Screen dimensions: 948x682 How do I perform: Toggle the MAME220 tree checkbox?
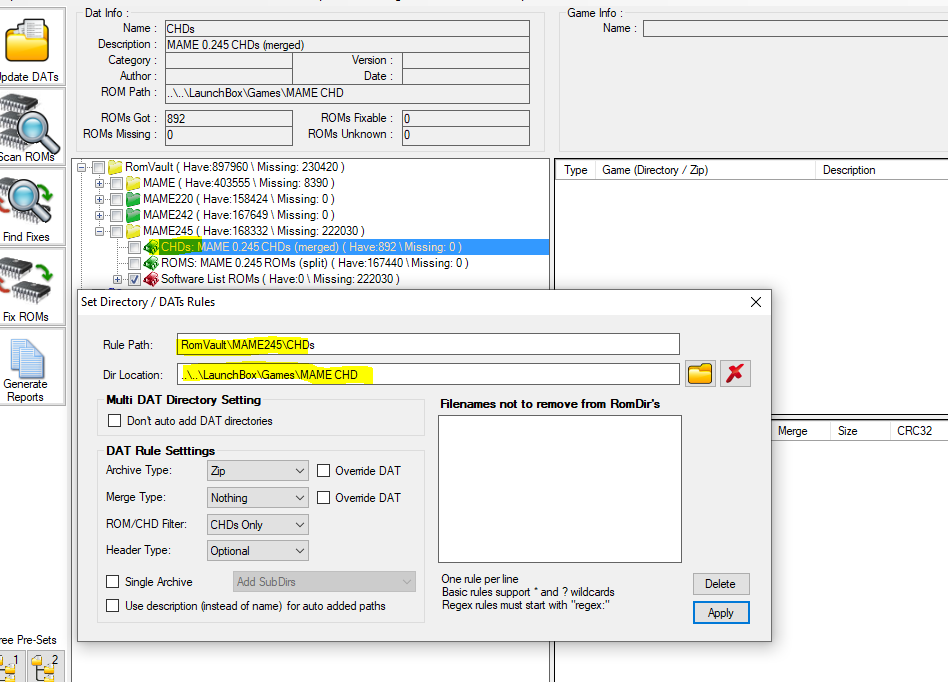click(117, 200)
